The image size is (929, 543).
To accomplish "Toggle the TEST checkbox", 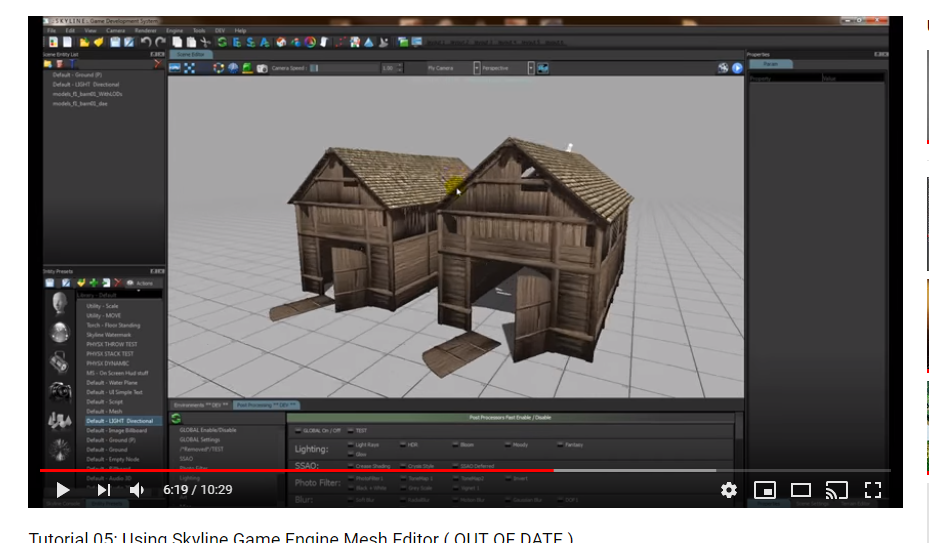I will click(x=350, y=431).
